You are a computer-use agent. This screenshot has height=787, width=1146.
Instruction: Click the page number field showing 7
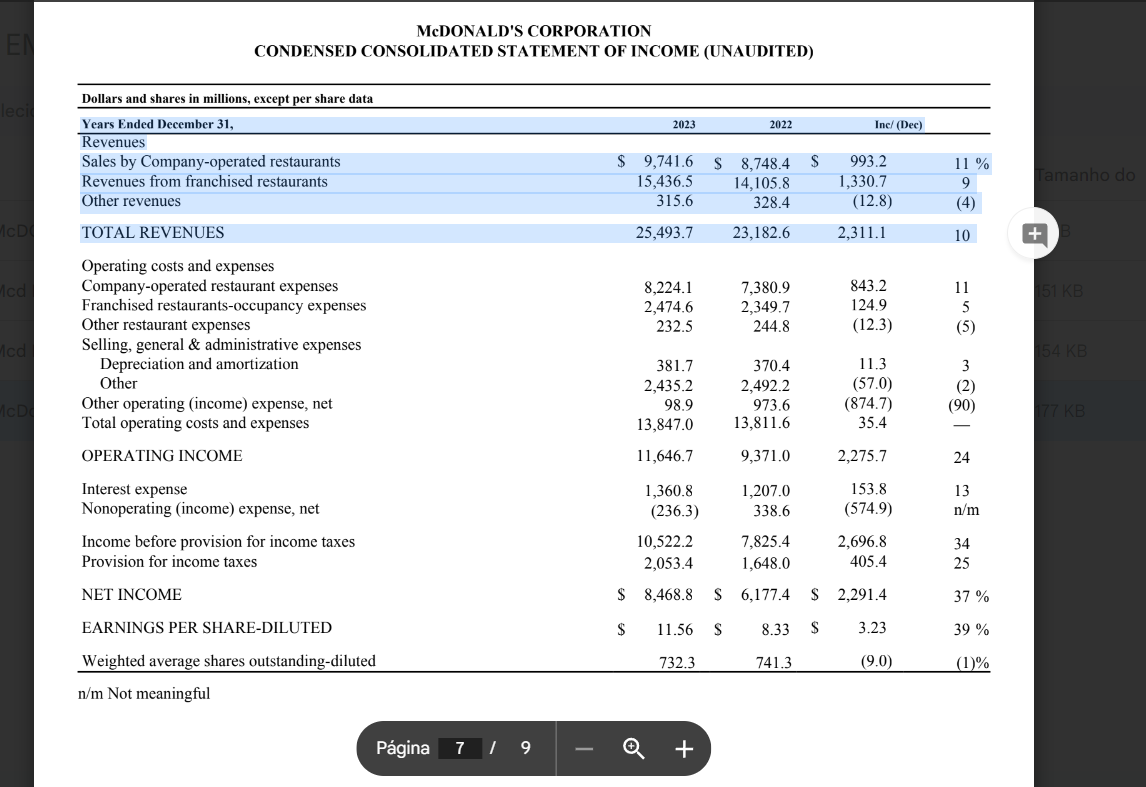coord(460,748)
